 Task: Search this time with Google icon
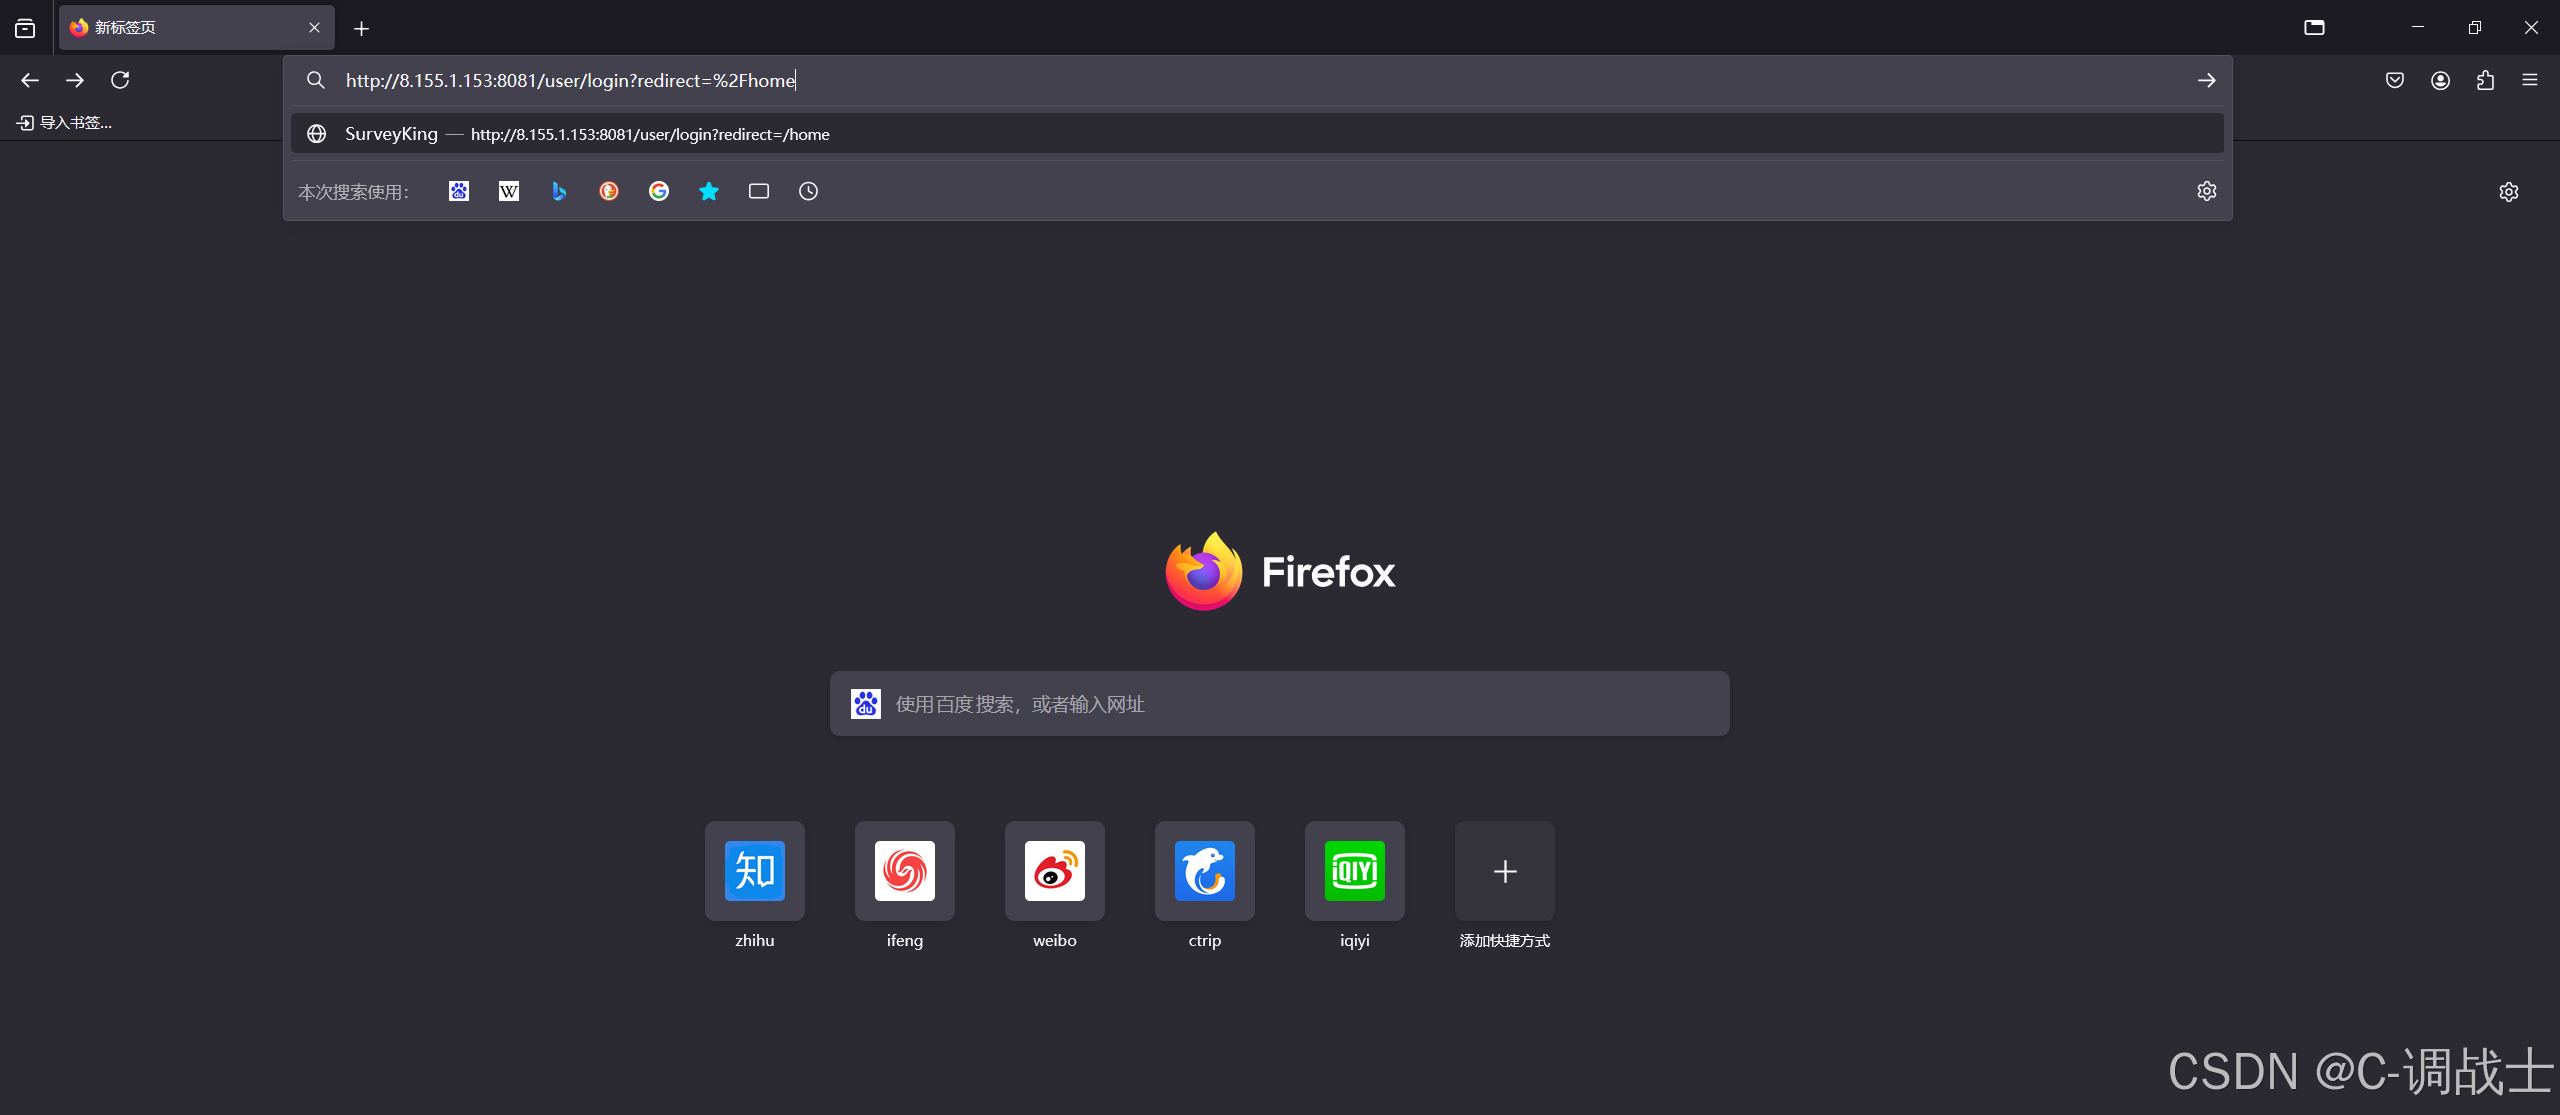pos(659,191)
